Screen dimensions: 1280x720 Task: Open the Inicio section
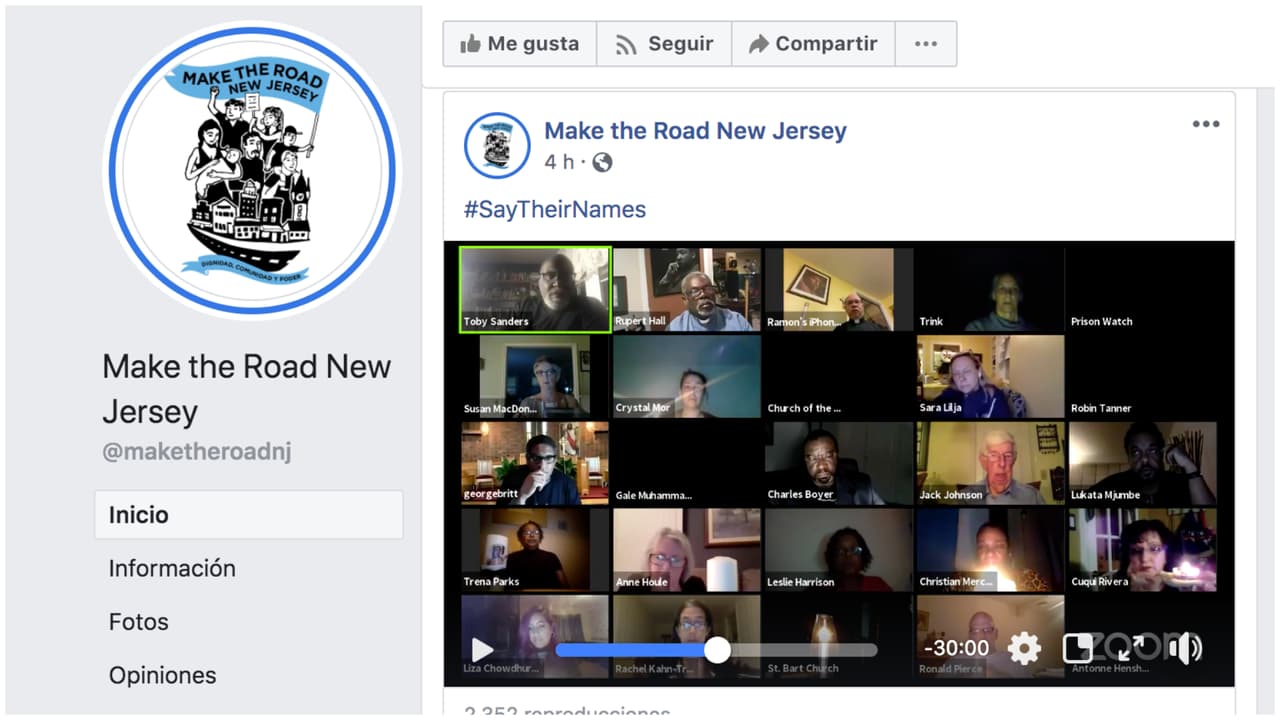(139, 515)
